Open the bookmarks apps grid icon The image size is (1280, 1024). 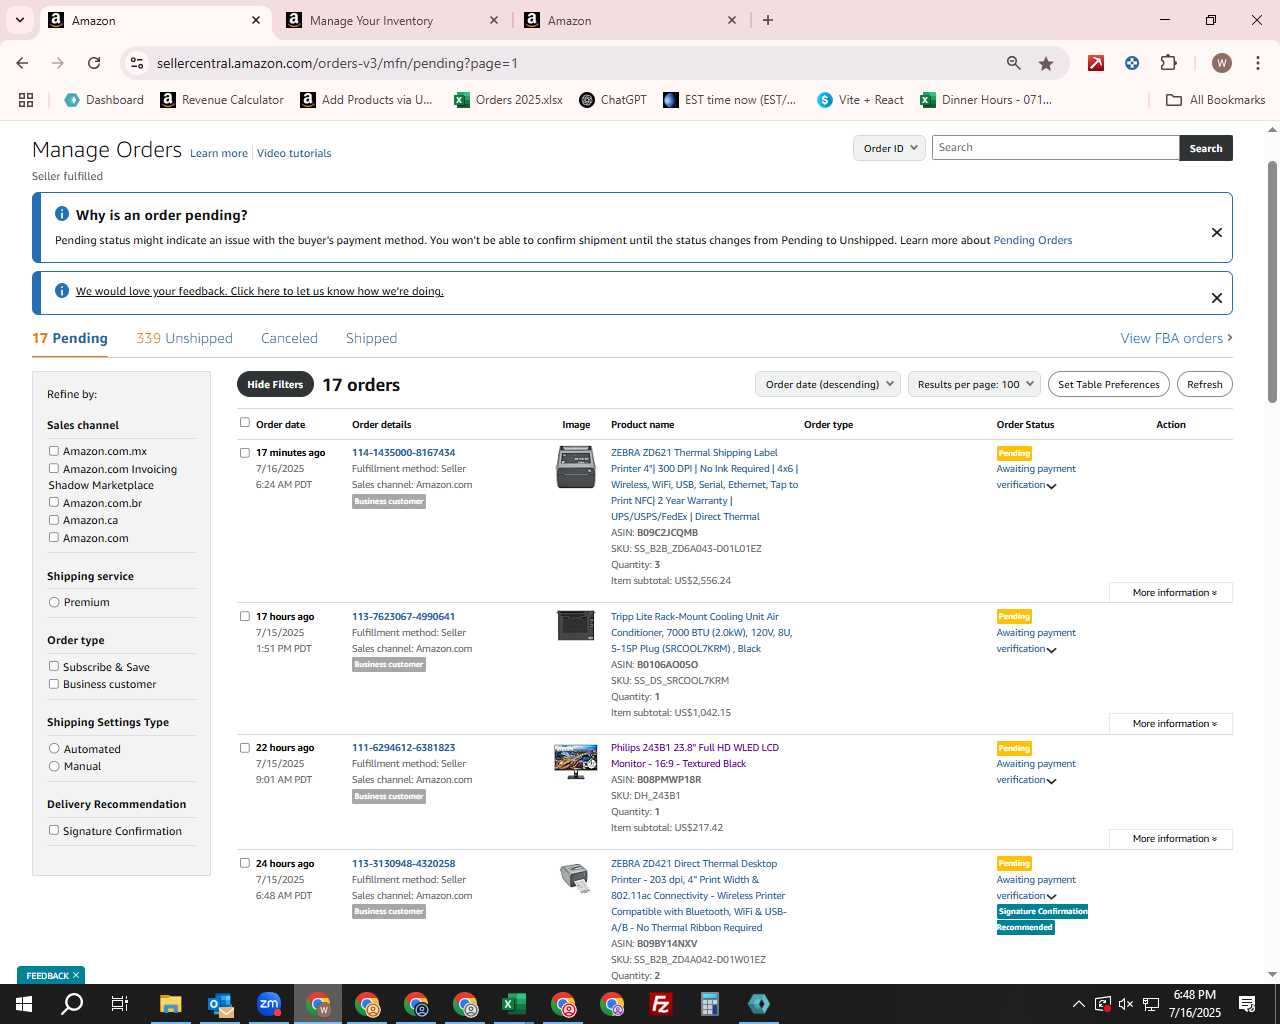point(26,100)
